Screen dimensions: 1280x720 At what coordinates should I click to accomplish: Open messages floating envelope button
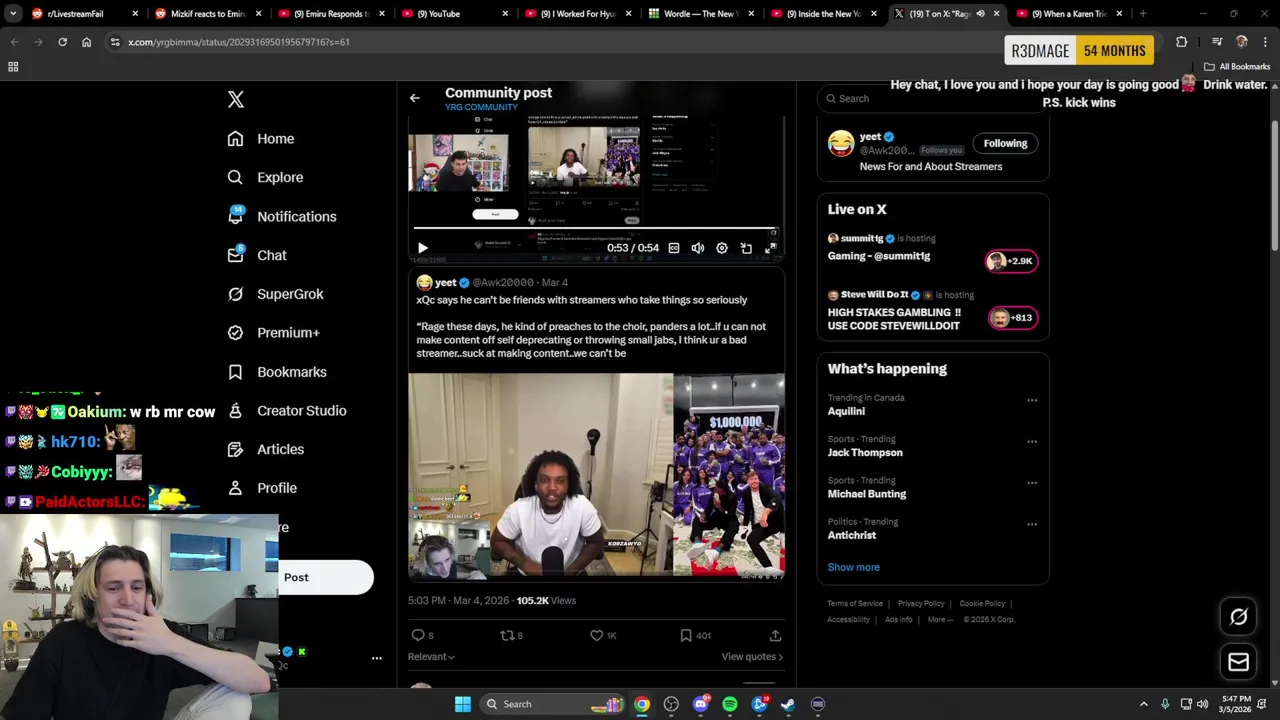tap(1238, 662)
